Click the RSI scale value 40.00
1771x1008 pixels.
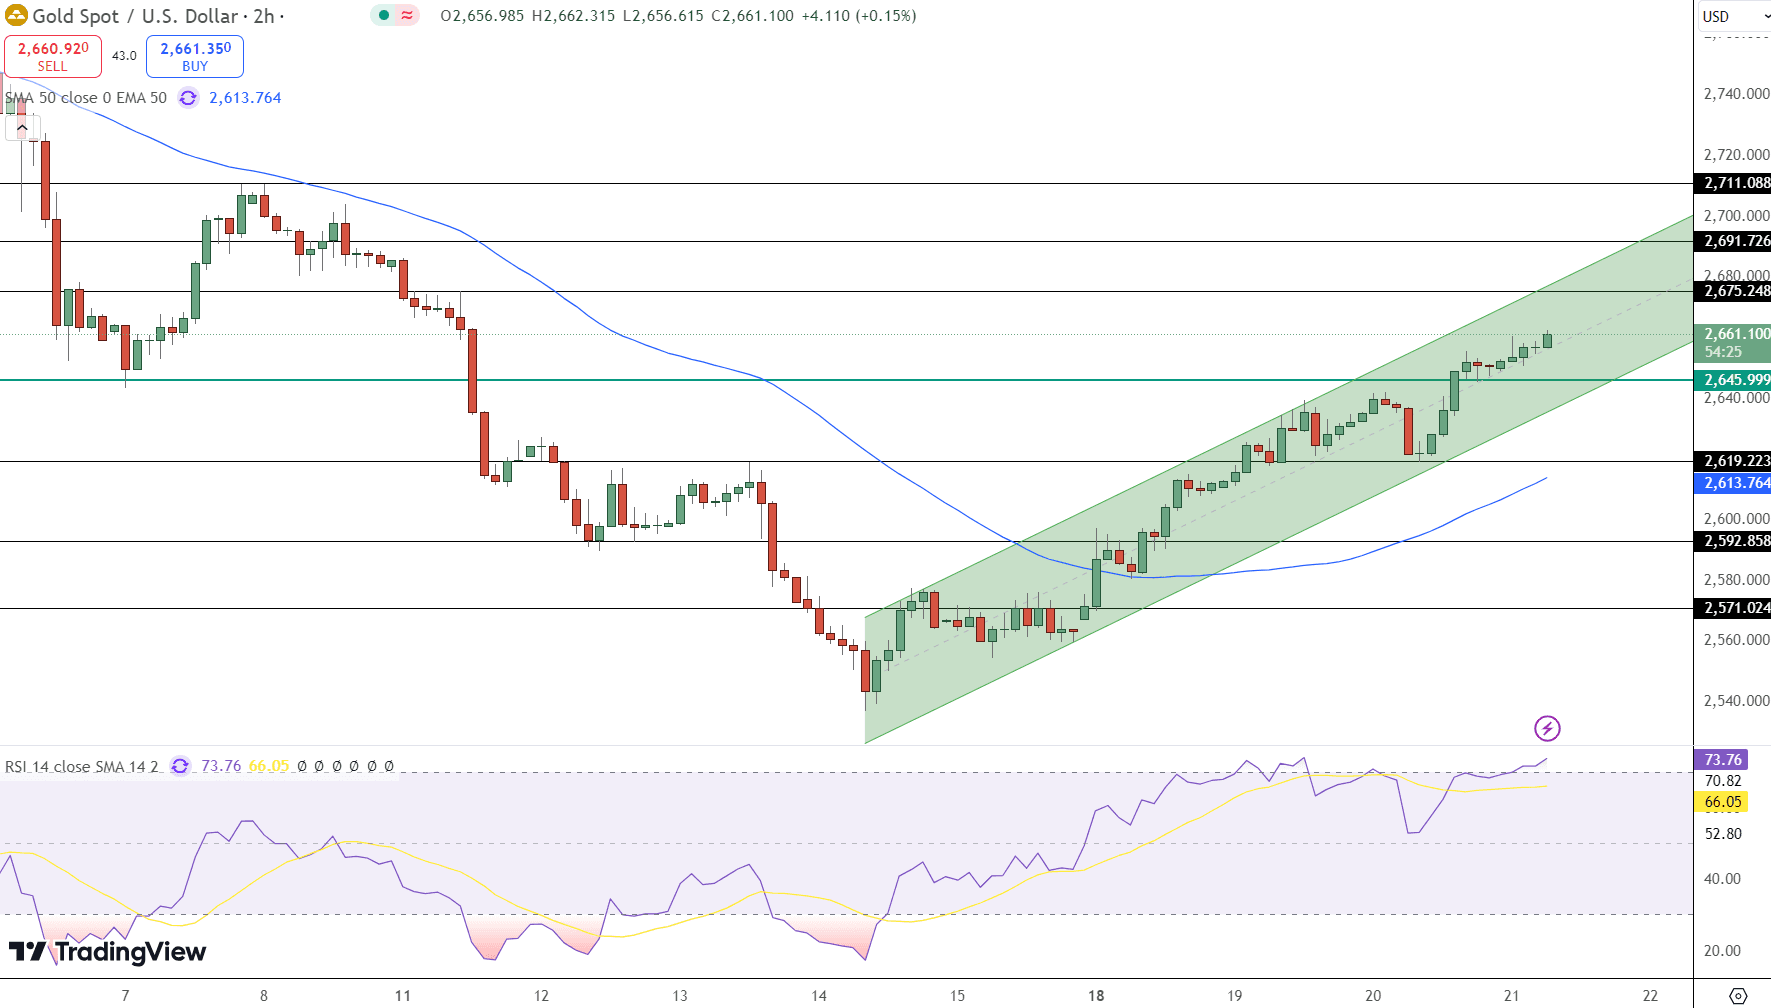[1722, 879]
